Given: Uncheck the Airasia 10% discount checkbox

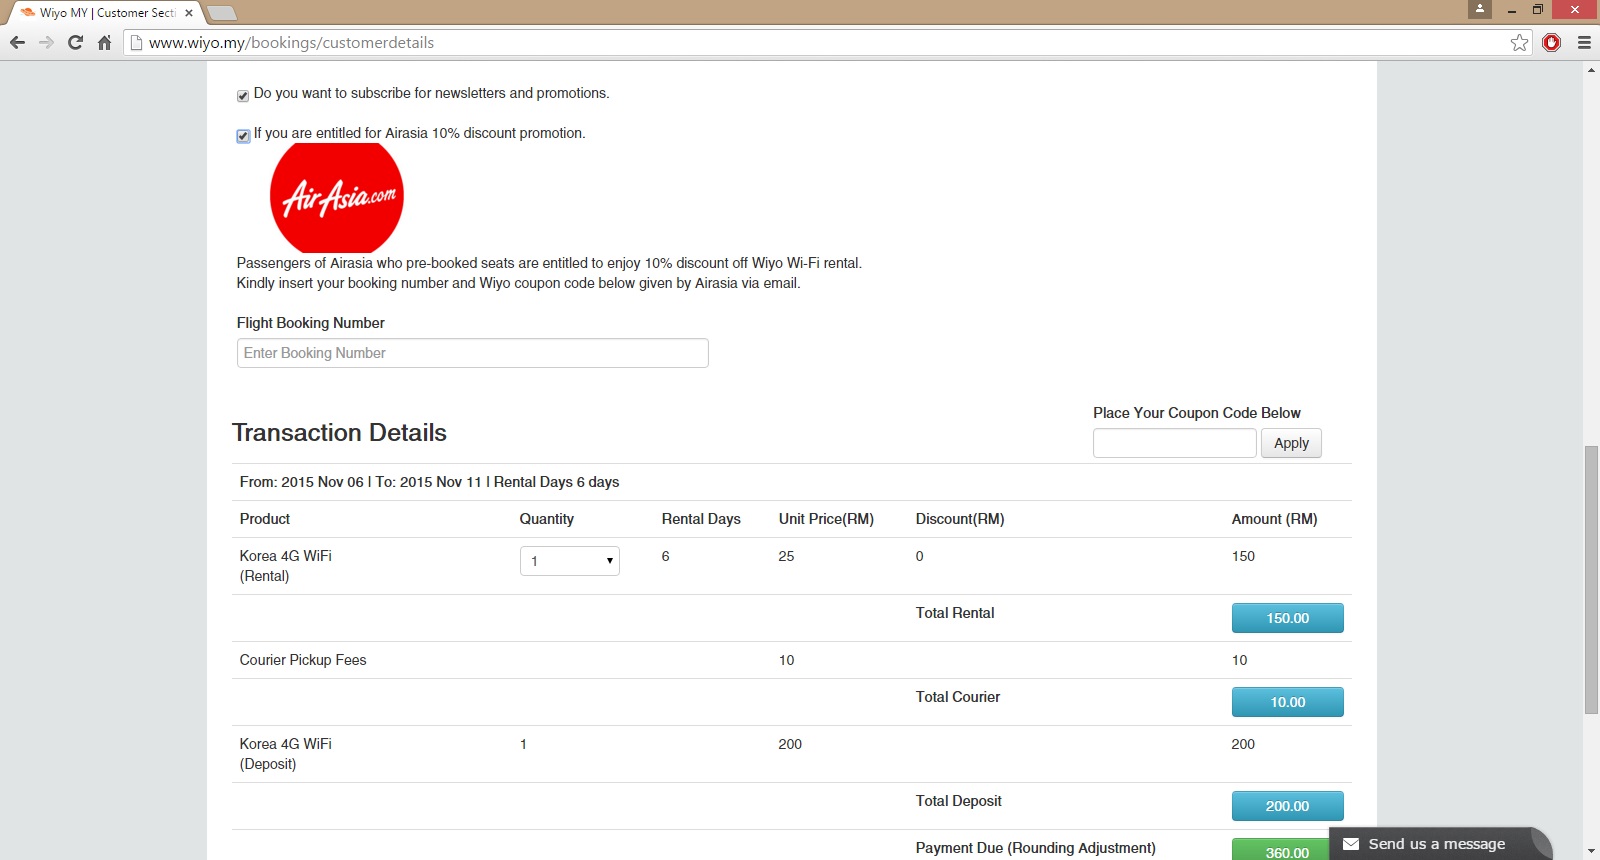Looking at the screenshot, I should point(243,136).
